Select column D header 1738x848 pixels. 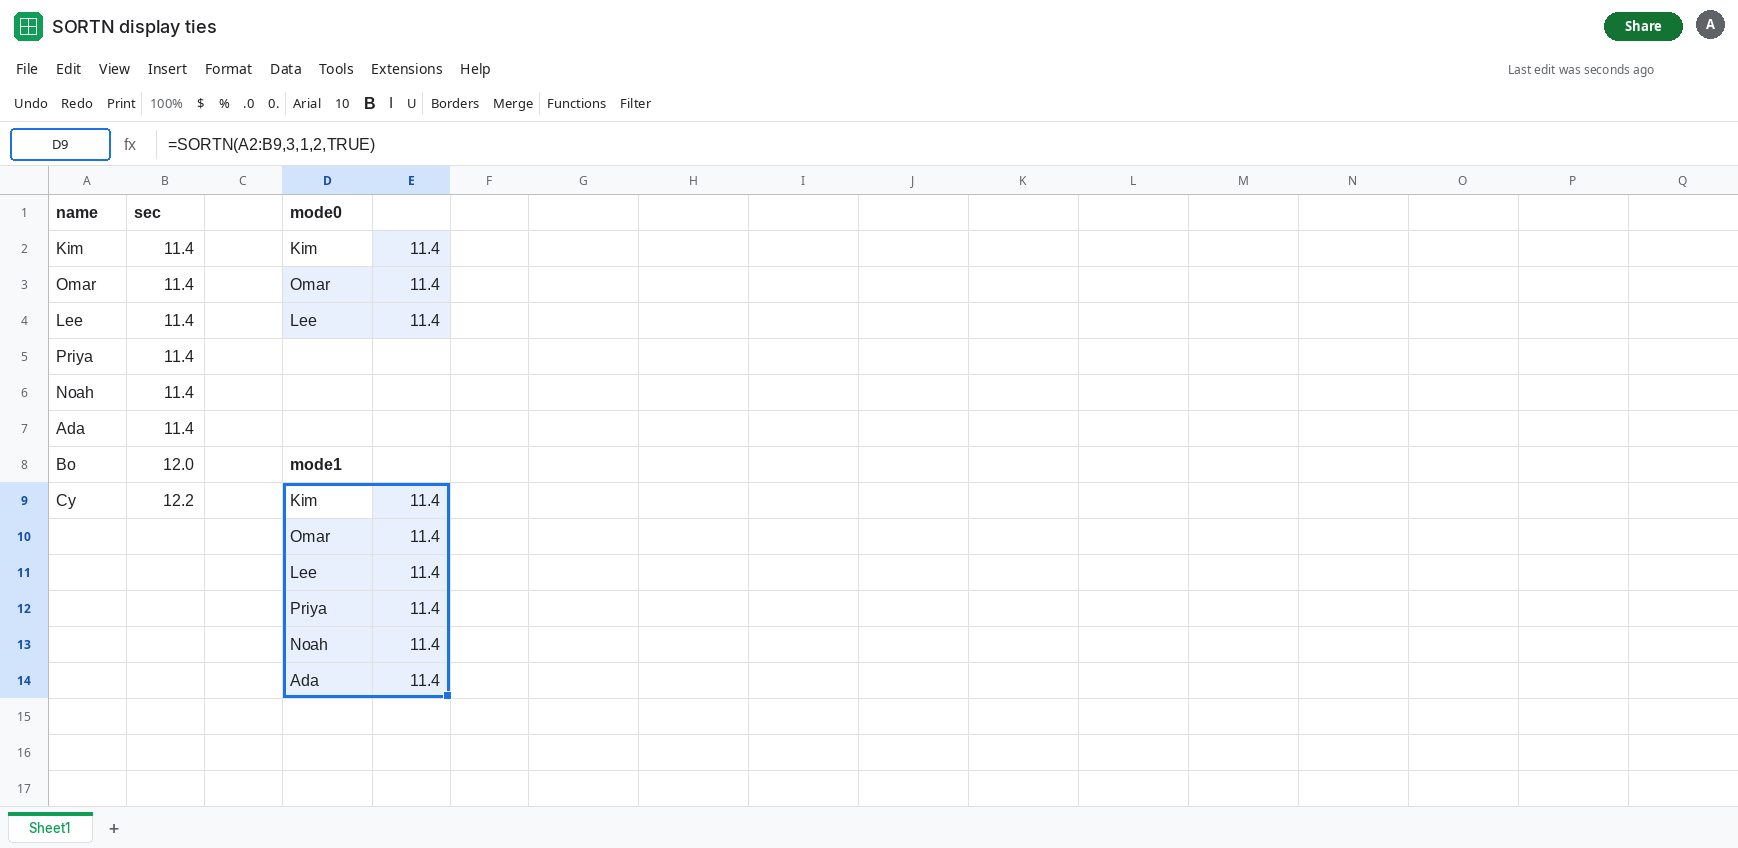point(327,180)
